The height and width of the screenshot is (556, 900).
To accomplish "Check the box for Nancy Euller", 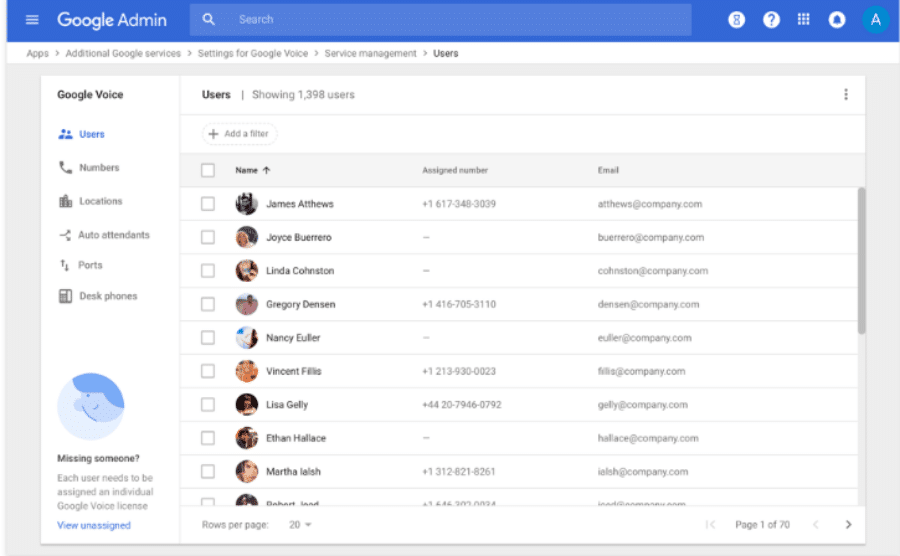I will [208, 338].
